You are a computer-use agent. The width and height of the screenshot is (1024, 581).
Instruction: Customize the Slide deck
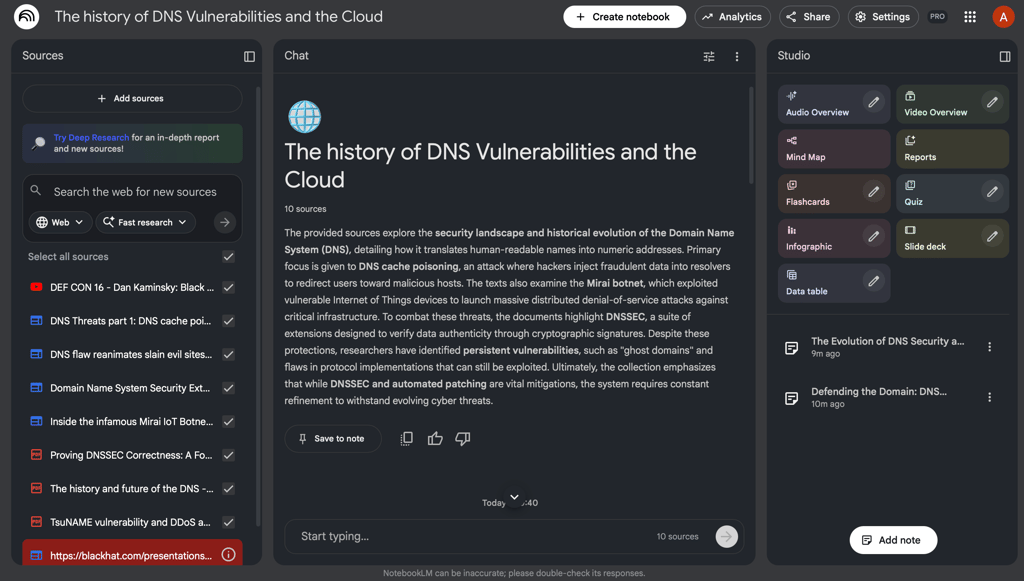coord(992,236)
